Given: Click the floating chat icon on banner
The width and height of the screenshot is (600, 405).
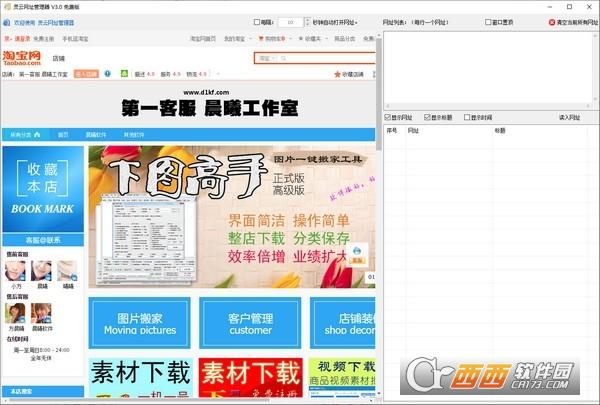Looking at the screenshot, I should [357, 255].
